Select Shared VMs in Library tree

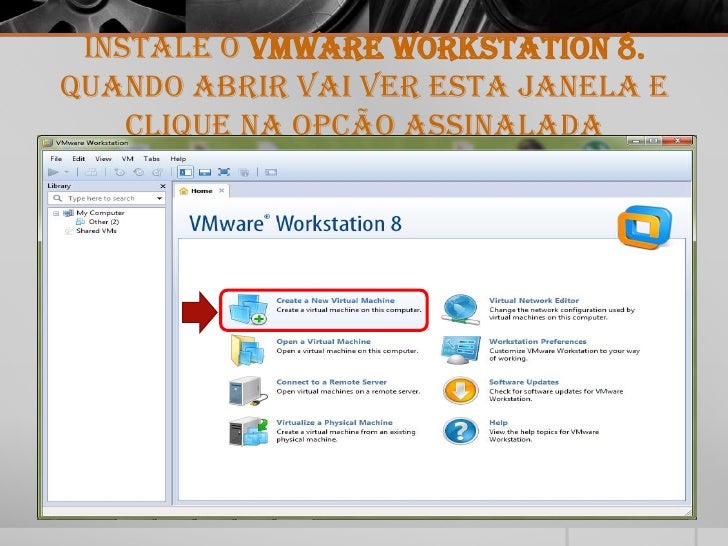(x=96, y=231)
